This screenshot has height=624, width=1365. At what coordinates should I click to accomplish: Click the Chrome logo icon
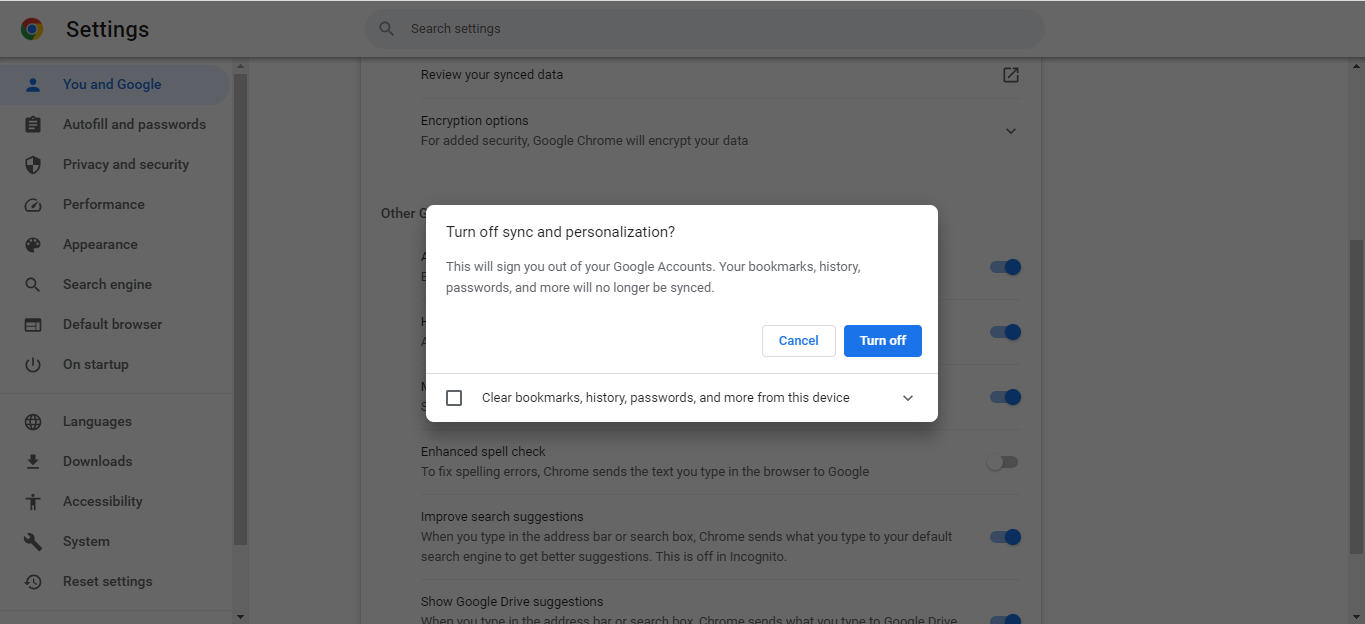pyautogui.click(x=32, y=29)
